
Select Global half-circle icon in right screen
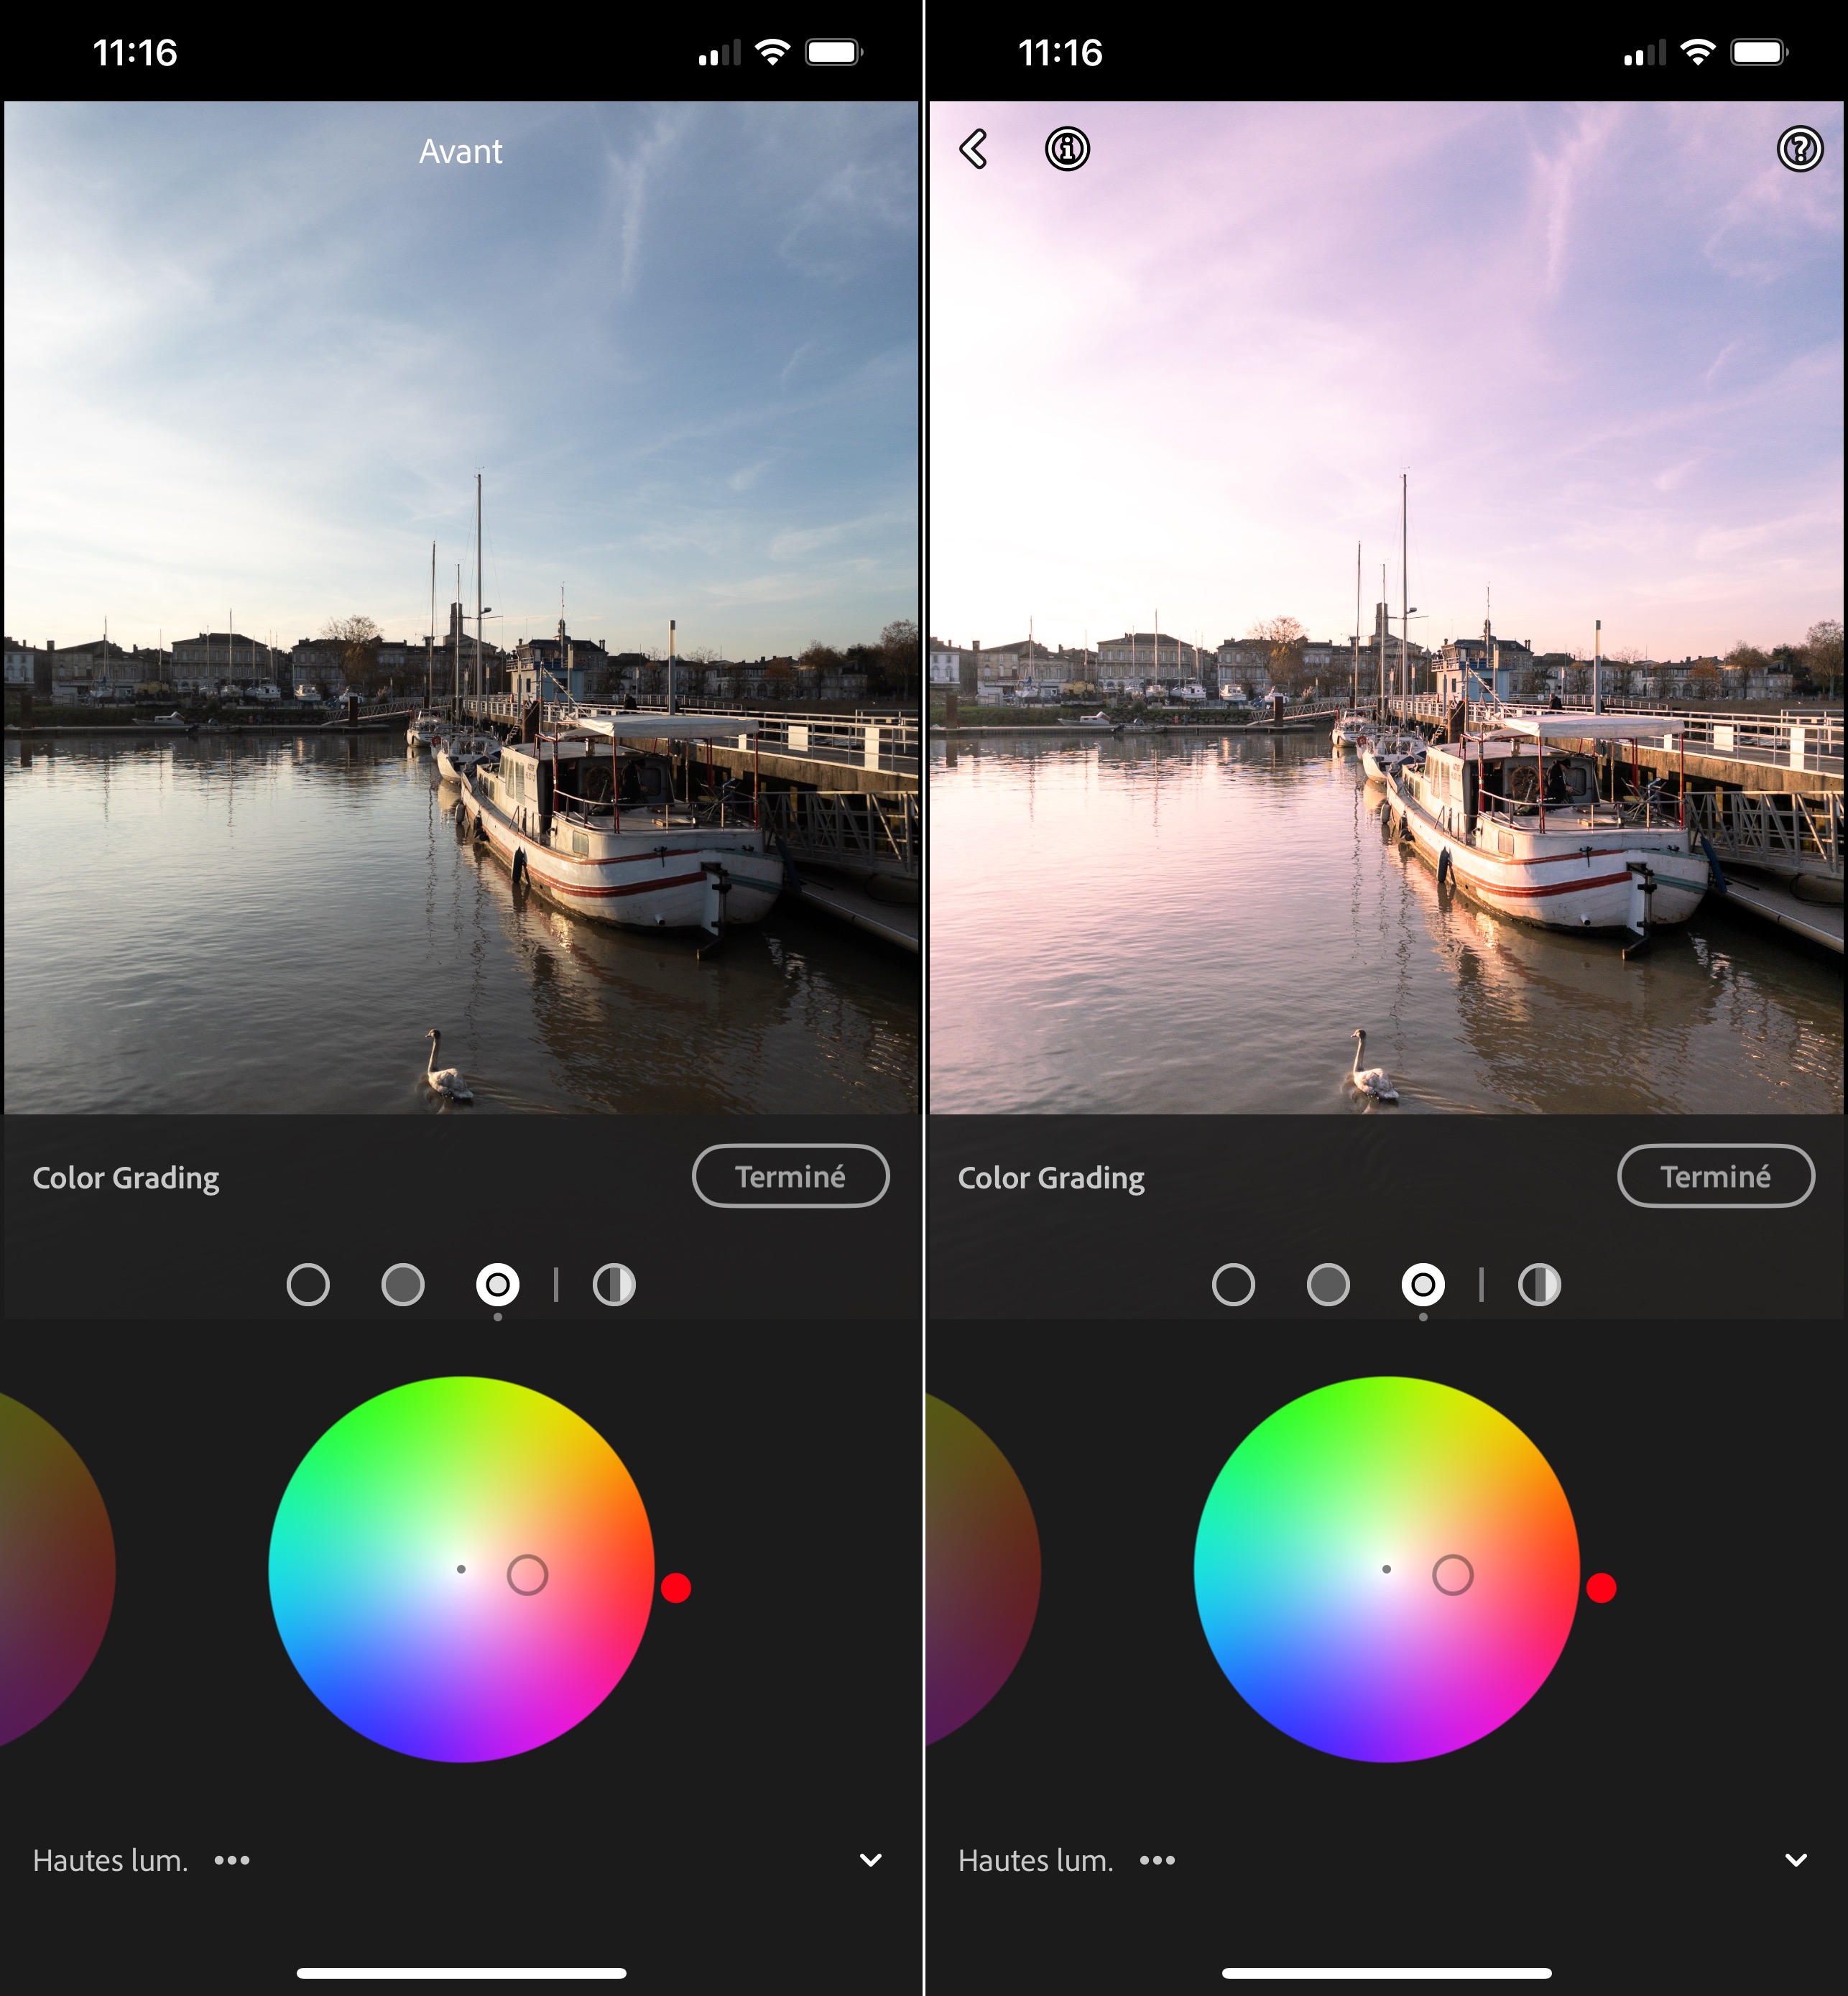pos(1538,1284)
